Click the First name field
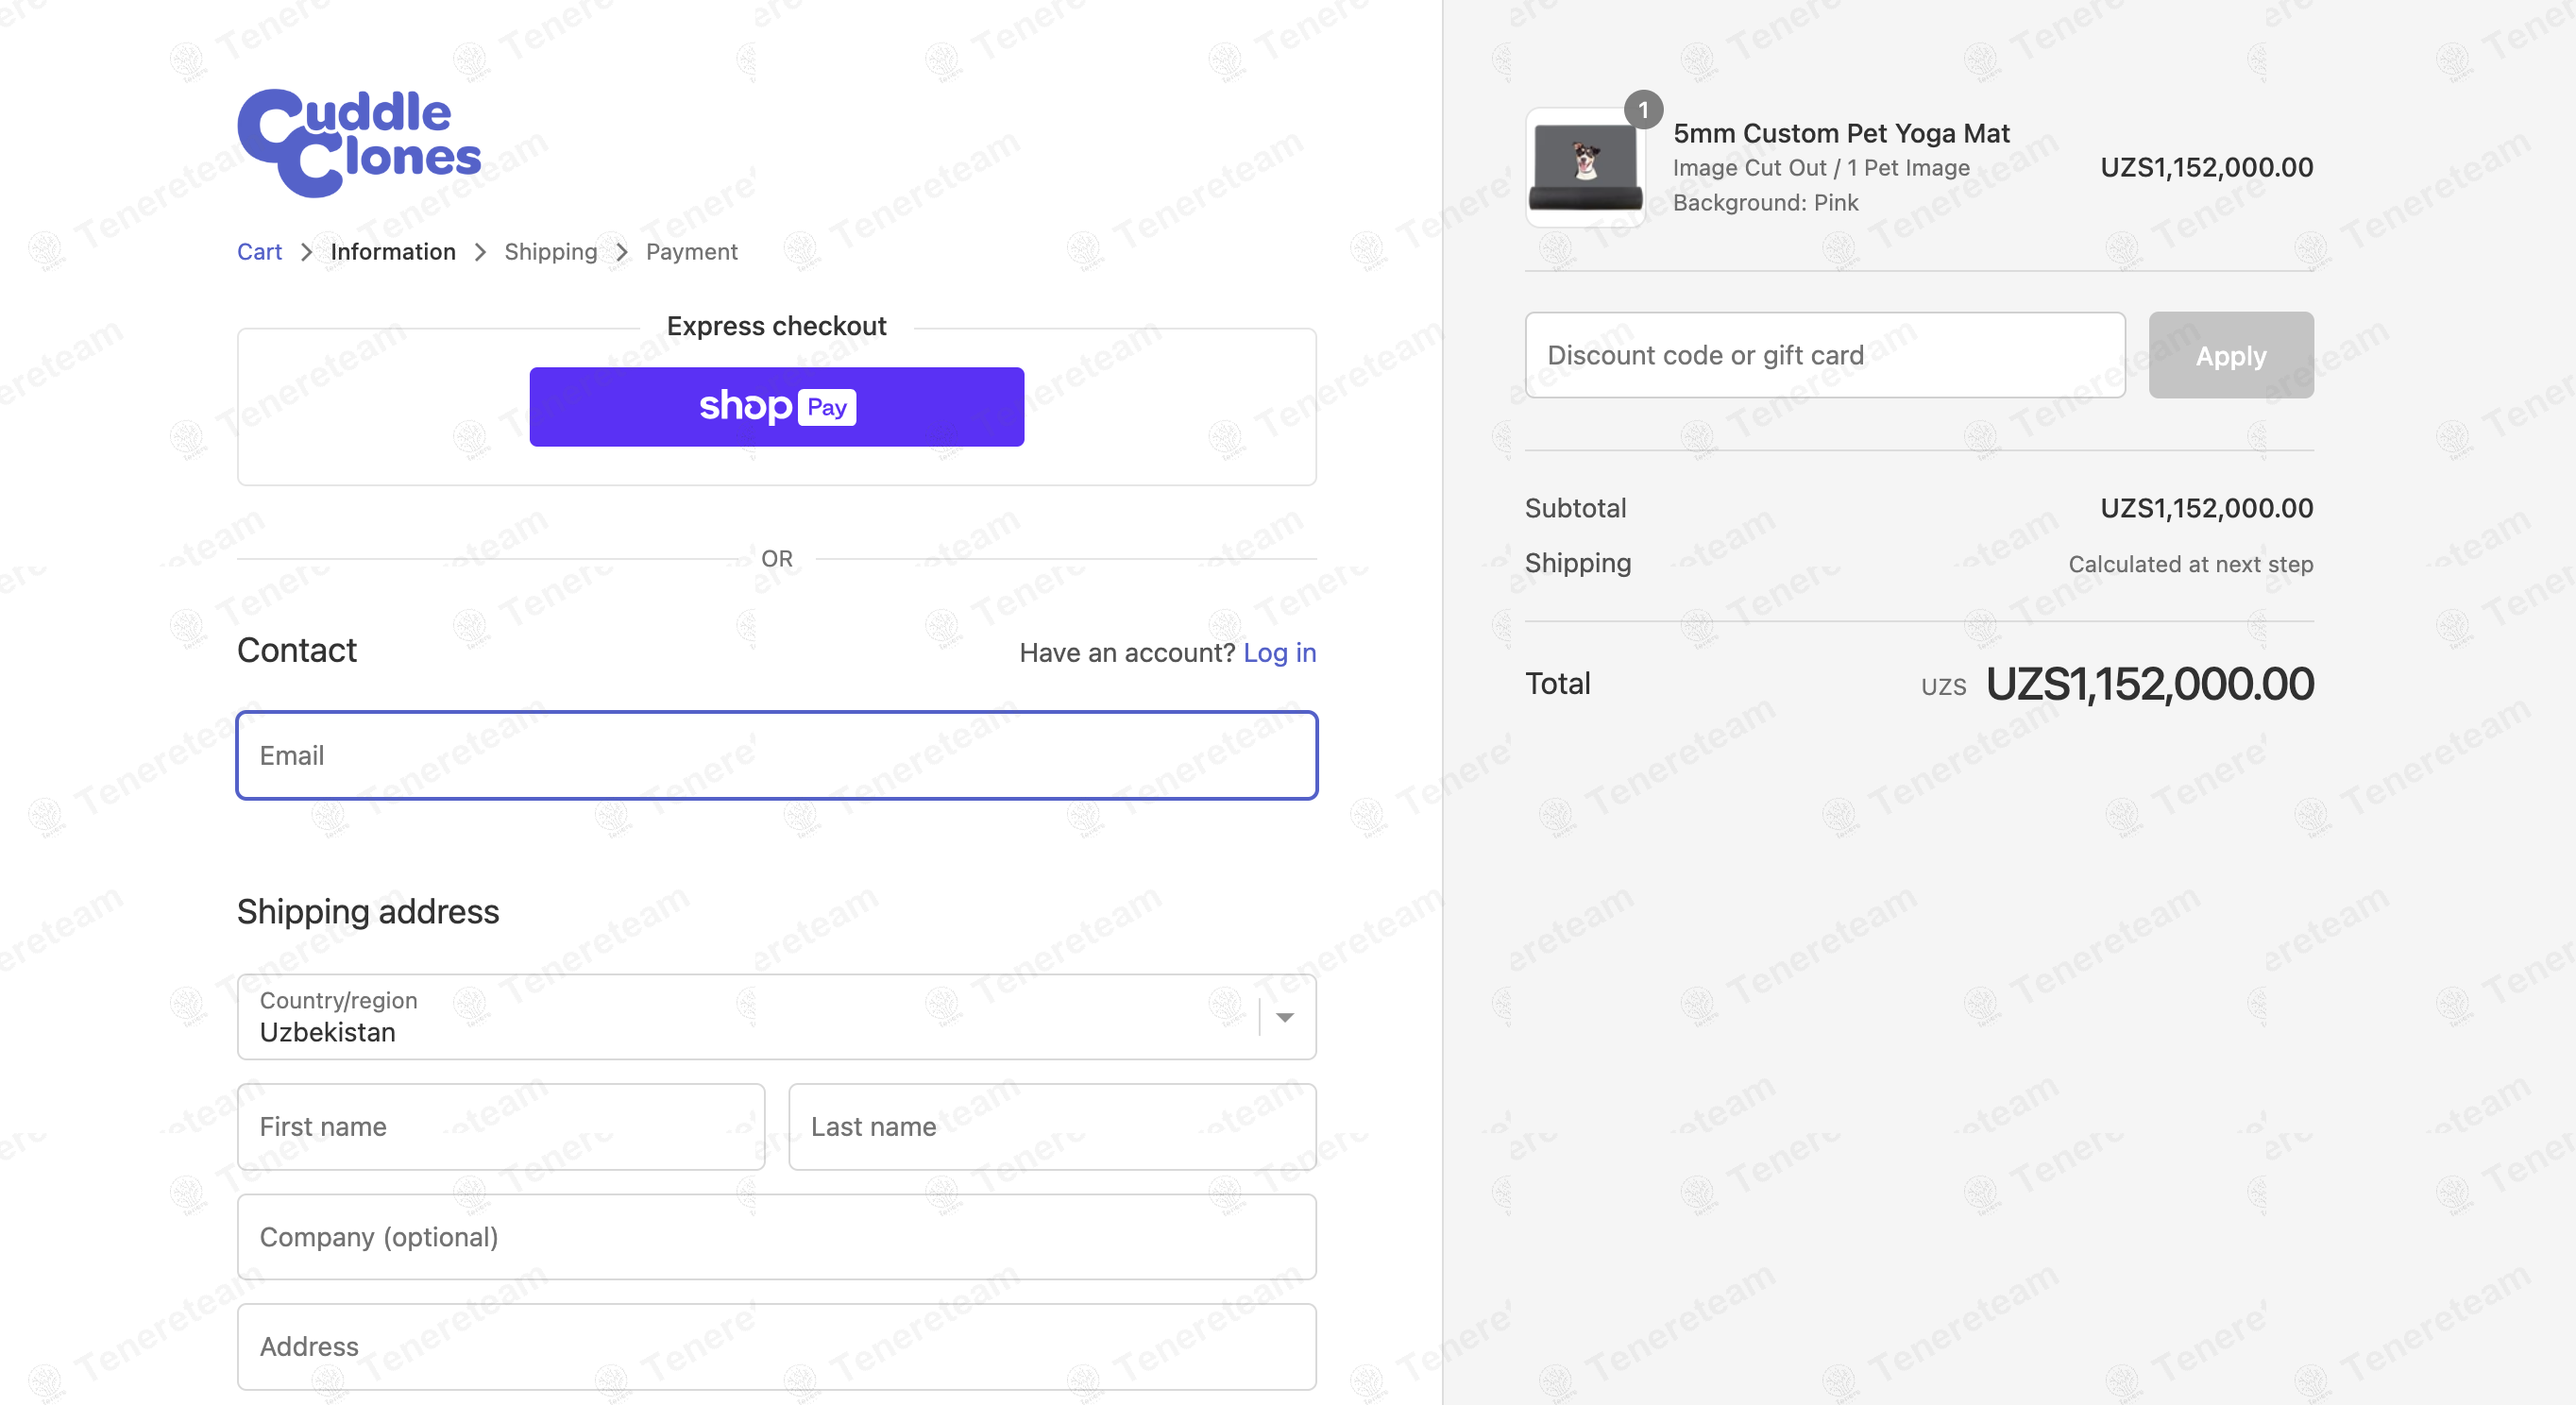Screen dimensions: 2576x1405 click(x=500, y=1127)
